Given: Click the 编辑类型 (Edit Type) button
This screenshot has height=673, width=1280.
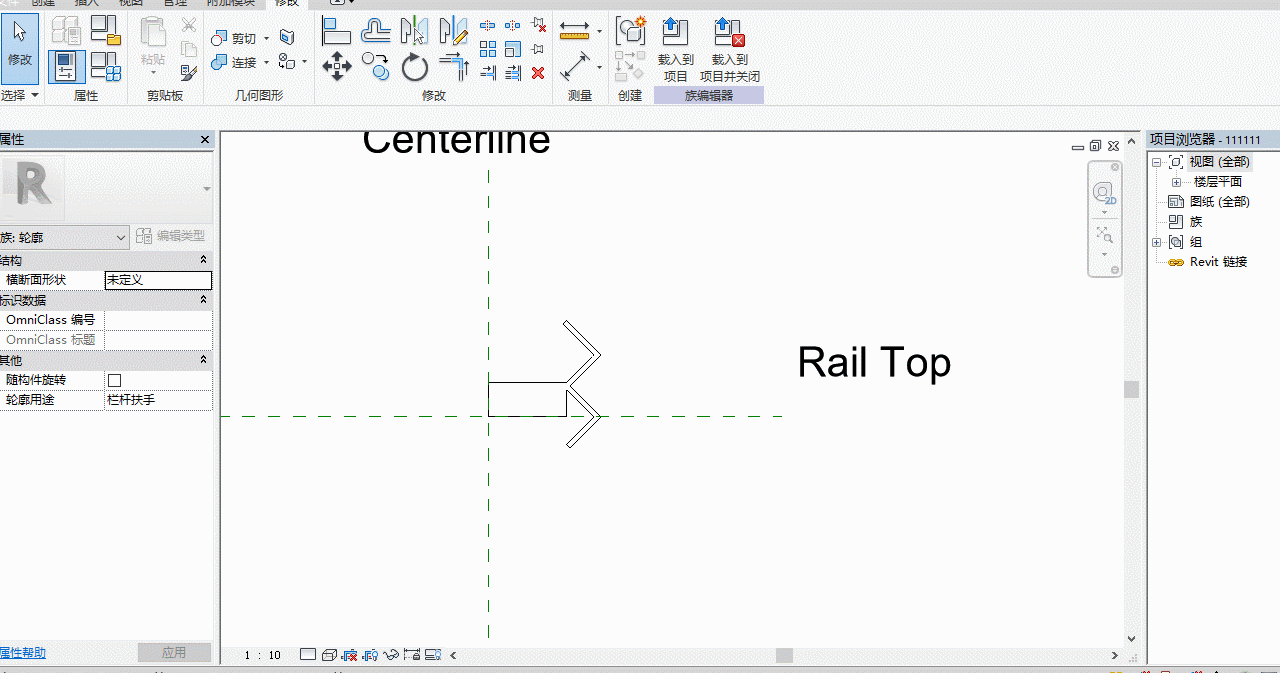Looking at the screenshot, I should coord(170,237).
